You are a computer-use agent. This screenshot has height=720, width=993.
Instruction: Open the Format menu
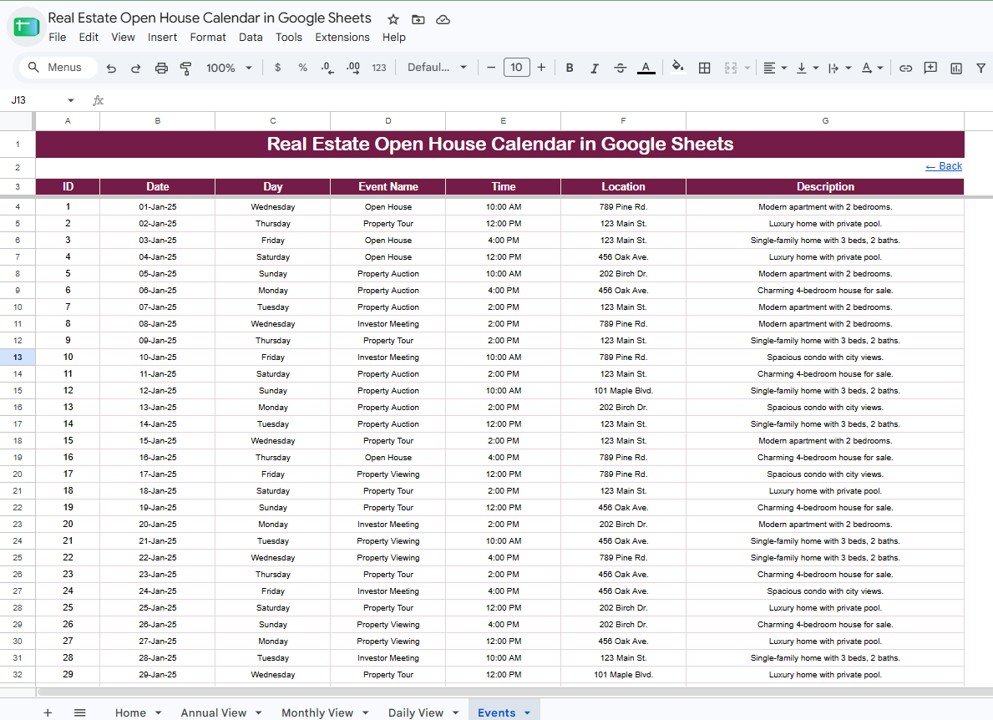[208, 37]
